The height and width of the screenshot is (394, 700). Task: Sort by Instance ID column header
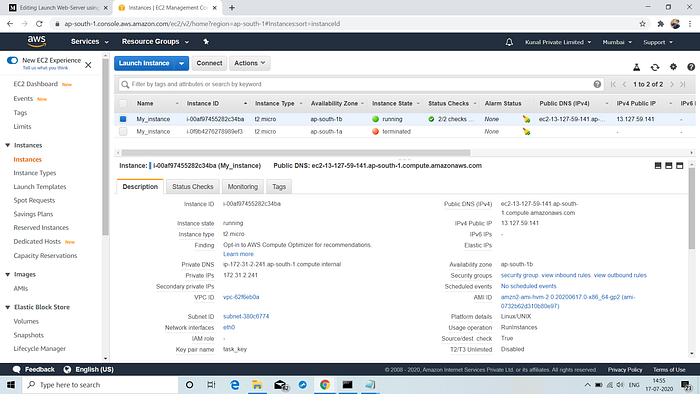pyautogui.click(x=216, y=104)
